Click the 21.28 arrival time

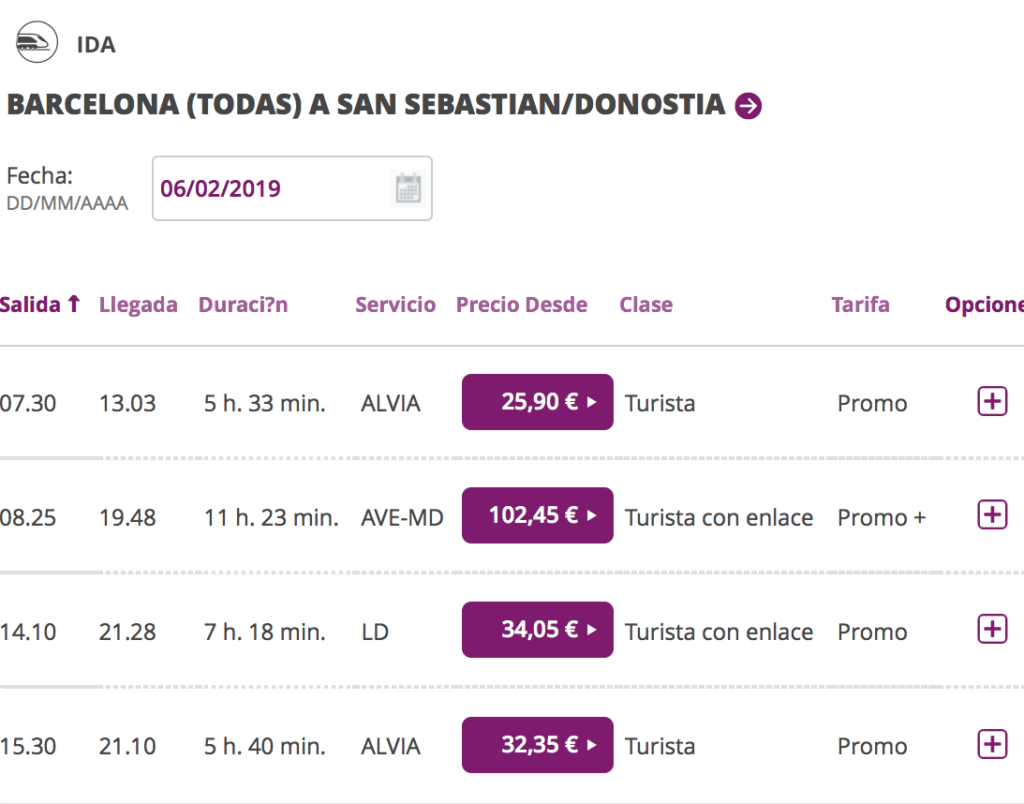tap(127, 632)
